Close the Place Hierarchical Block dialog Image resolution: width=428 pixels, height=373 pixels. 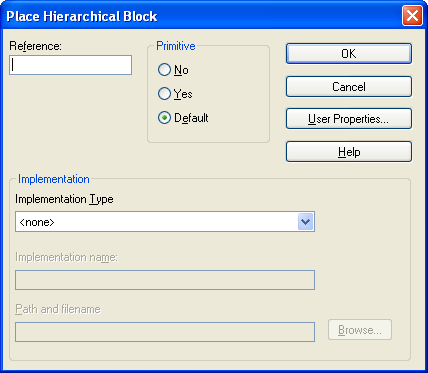pyautogui.click(x=412, y=16)
